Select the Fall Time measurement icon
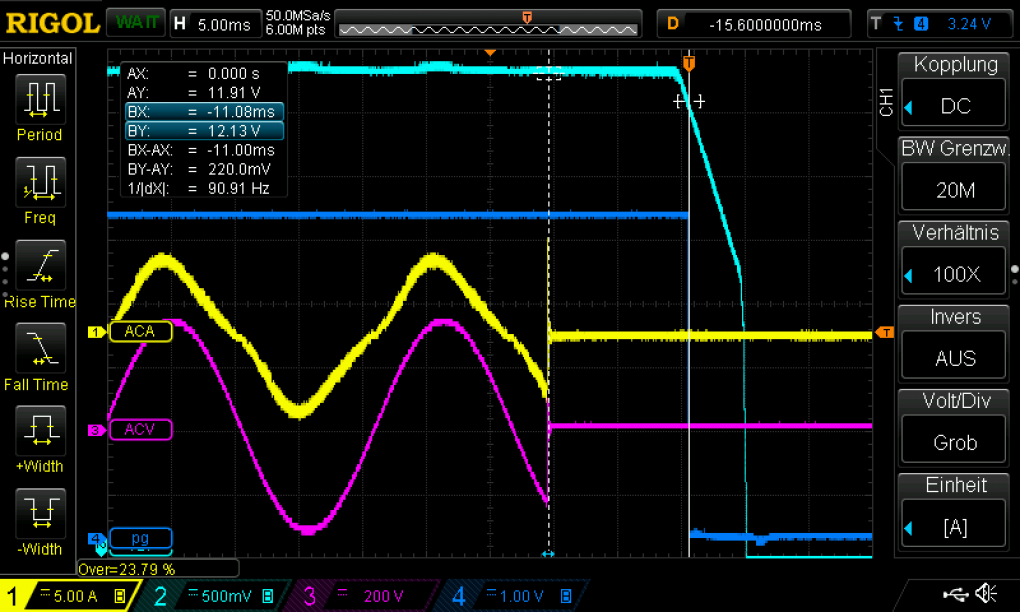The height and width of the screenshot is (612, 1020). (40, 347)
